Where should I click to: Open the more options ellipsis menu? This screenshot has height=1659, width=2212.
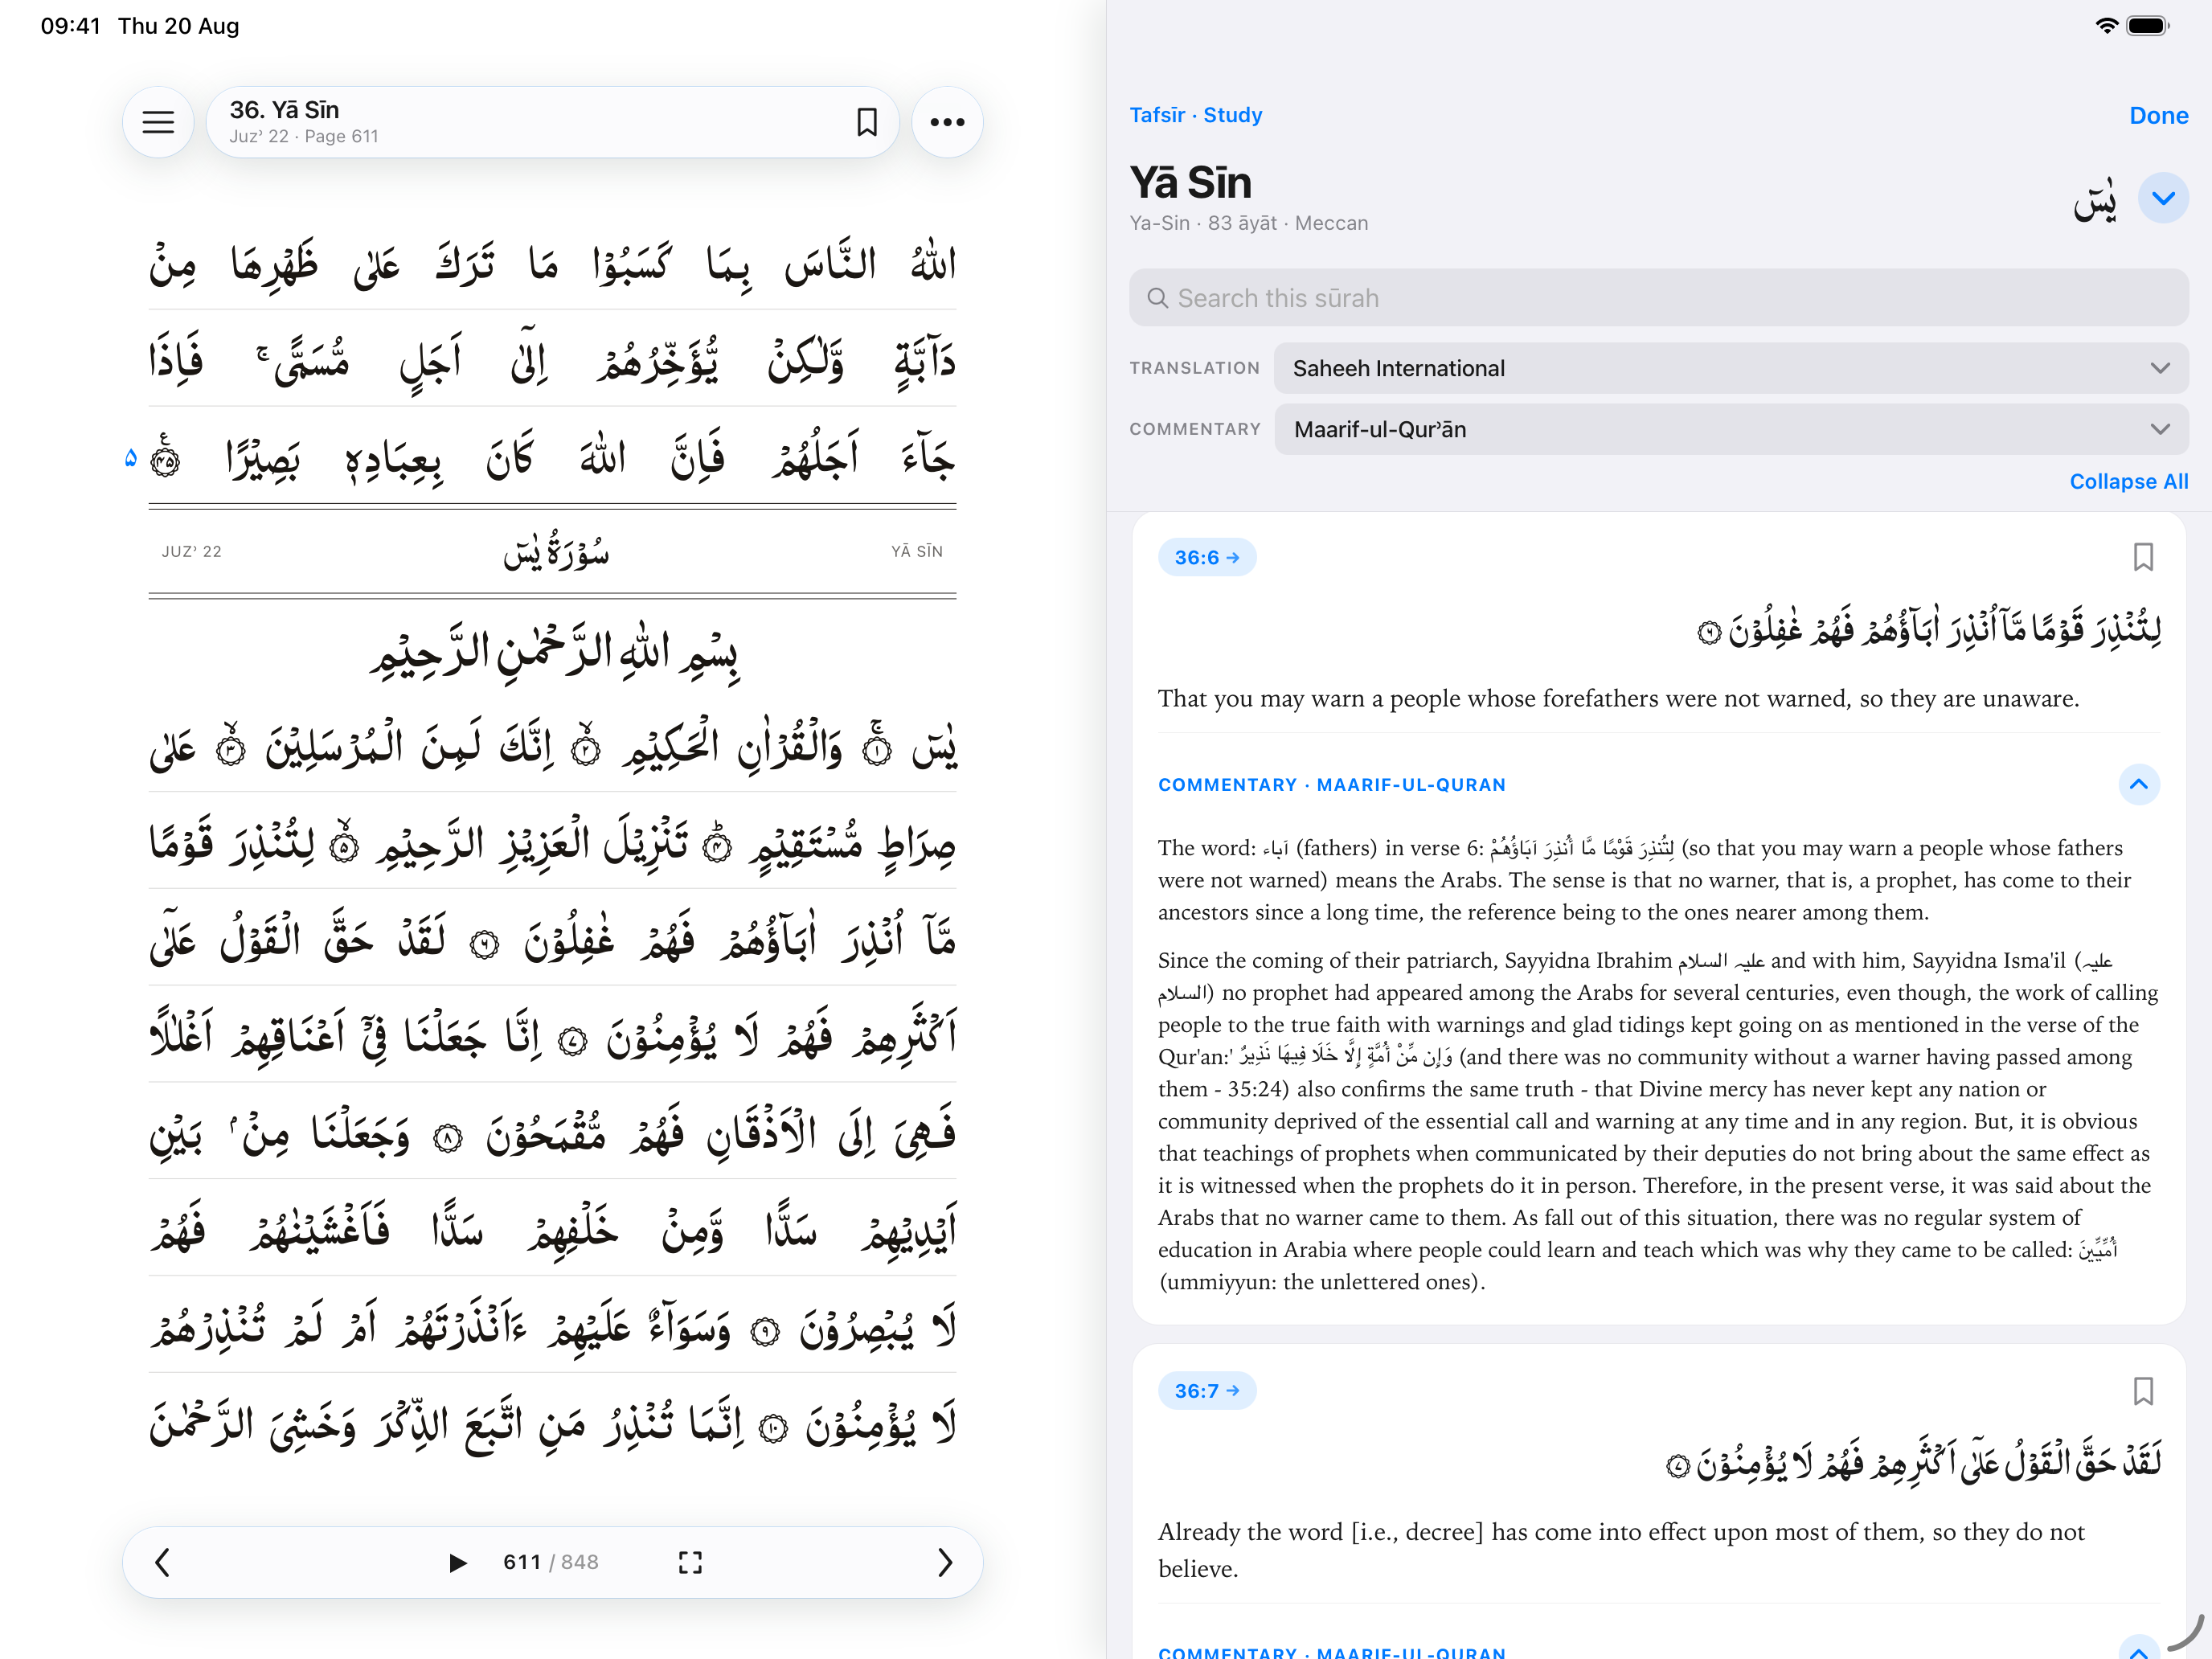947,122
